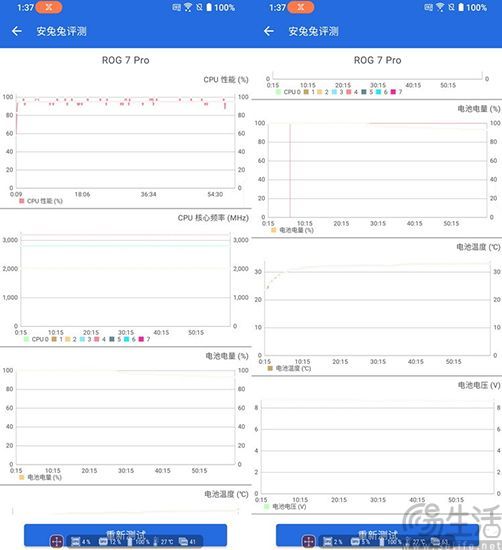Tap the CPU 核心频率 (MHz) chart title

click(x=213, y=218)
